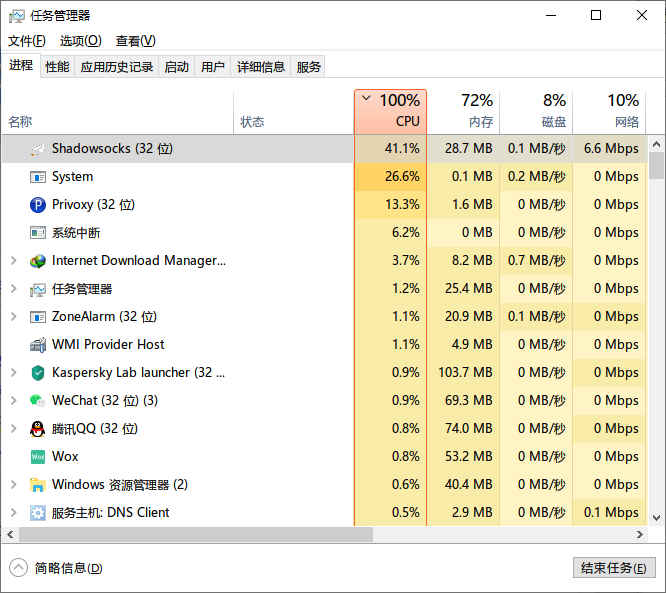Switch to the 启动 tab
666x593 pixels.
tap(177, 67)
